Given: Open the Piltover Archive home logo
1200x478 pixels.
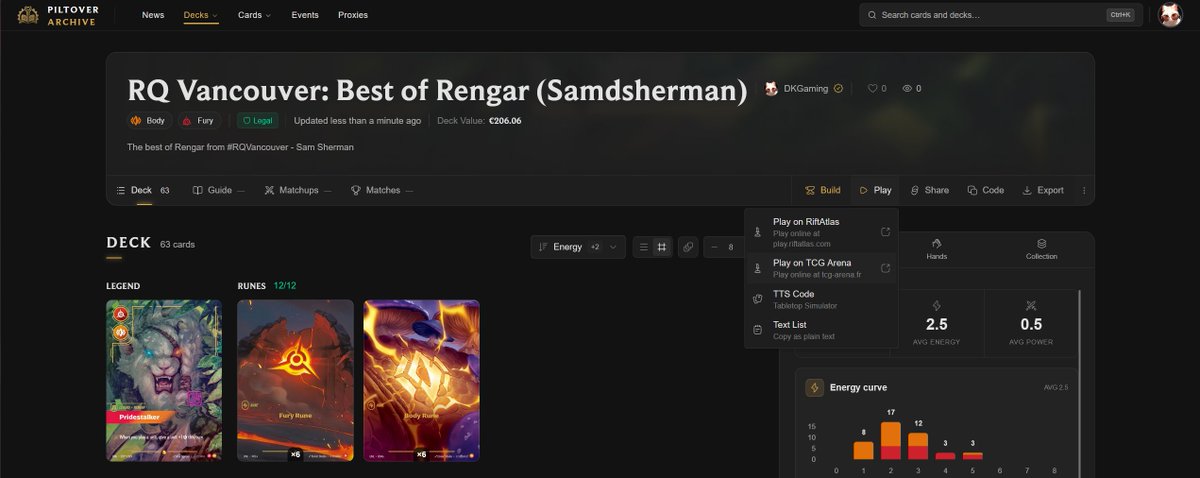Looking at the screenshot, I should pyautogui.click(x=57, y=15).
